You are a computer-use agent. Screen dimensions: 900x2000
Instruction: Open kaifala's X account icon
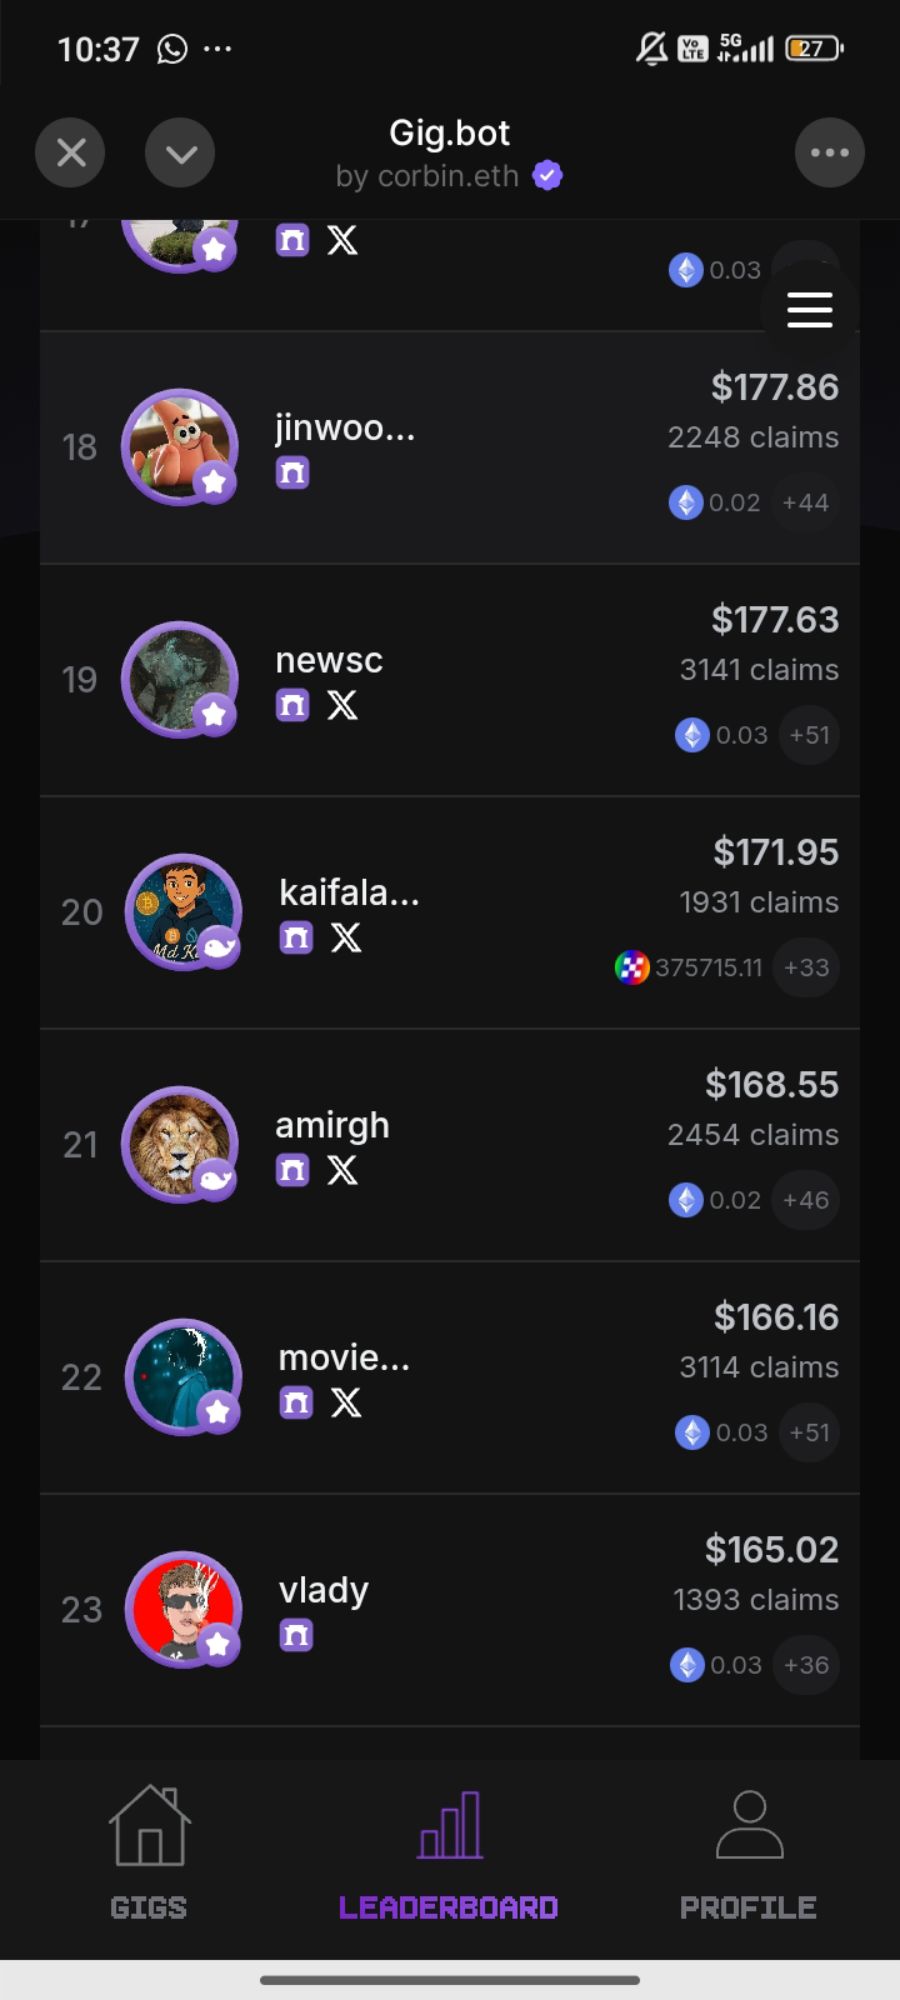click(x=346, y=938)
